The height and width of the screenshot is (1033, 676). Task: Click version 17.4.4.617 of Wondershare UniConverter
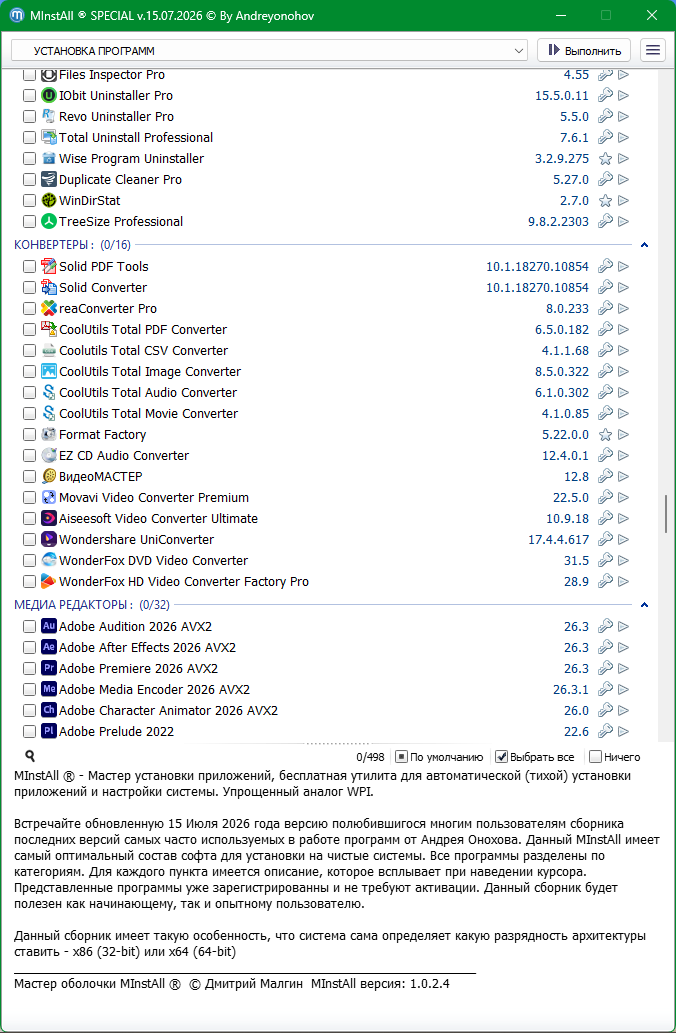pyautogui.click(x=559, y=540)
